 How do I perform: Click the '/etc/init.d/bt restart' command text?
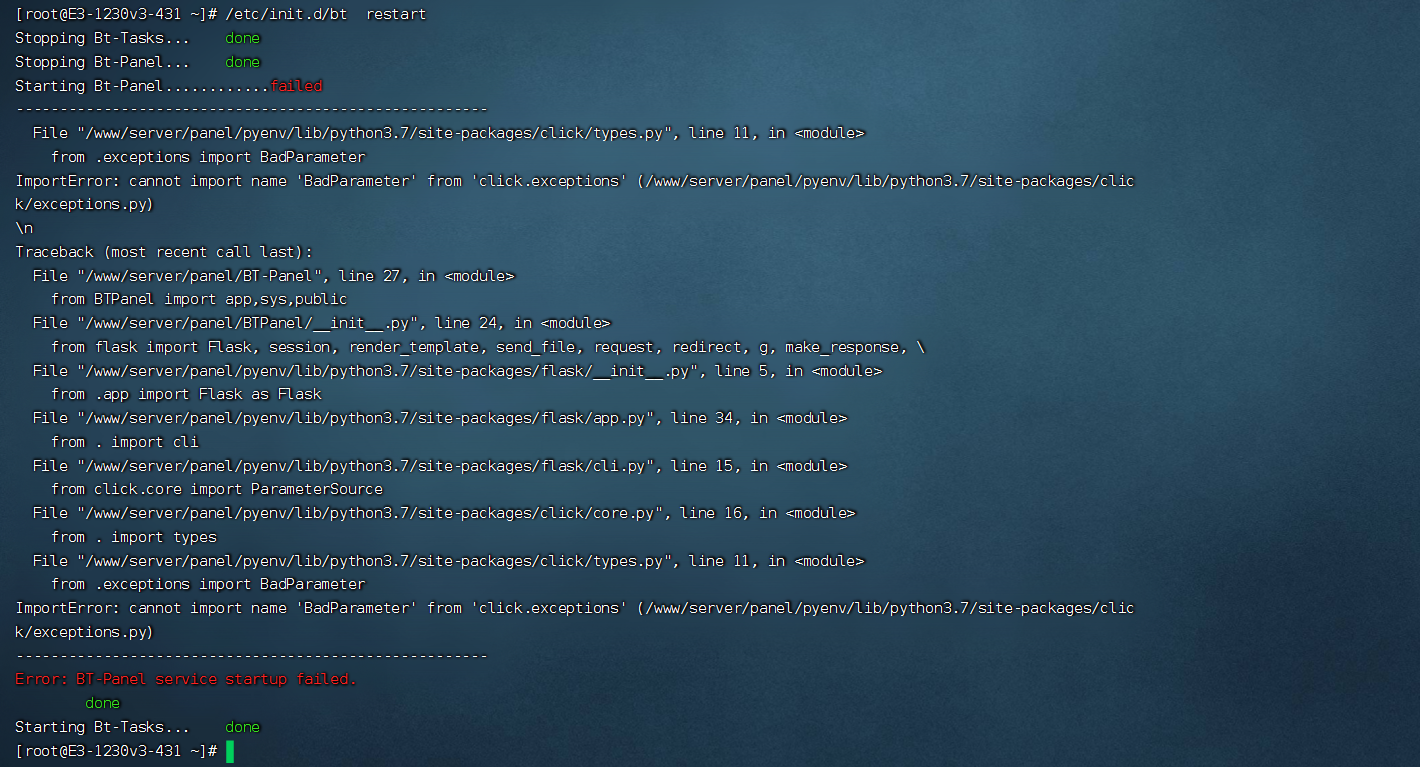[326, 14]
